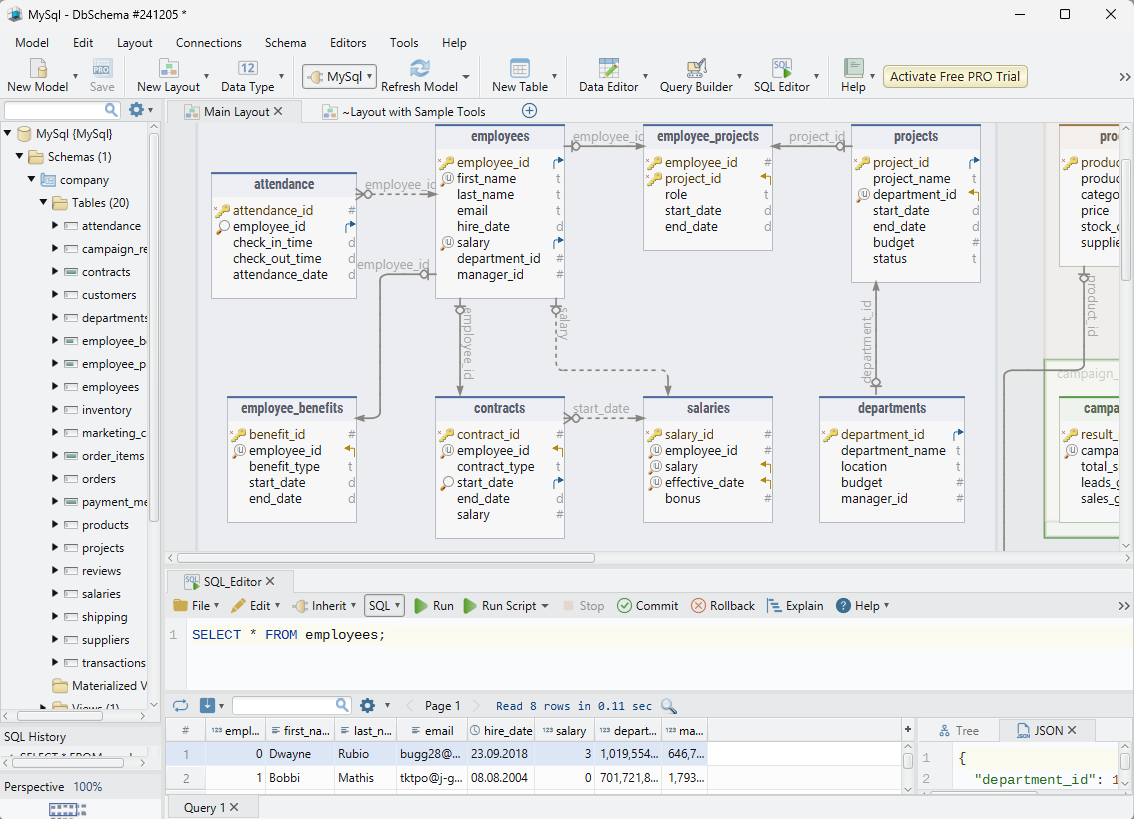This screenshot has width=1134, height=819.
Task: Click the add column plus icon in results
Action: coord(908,730)
